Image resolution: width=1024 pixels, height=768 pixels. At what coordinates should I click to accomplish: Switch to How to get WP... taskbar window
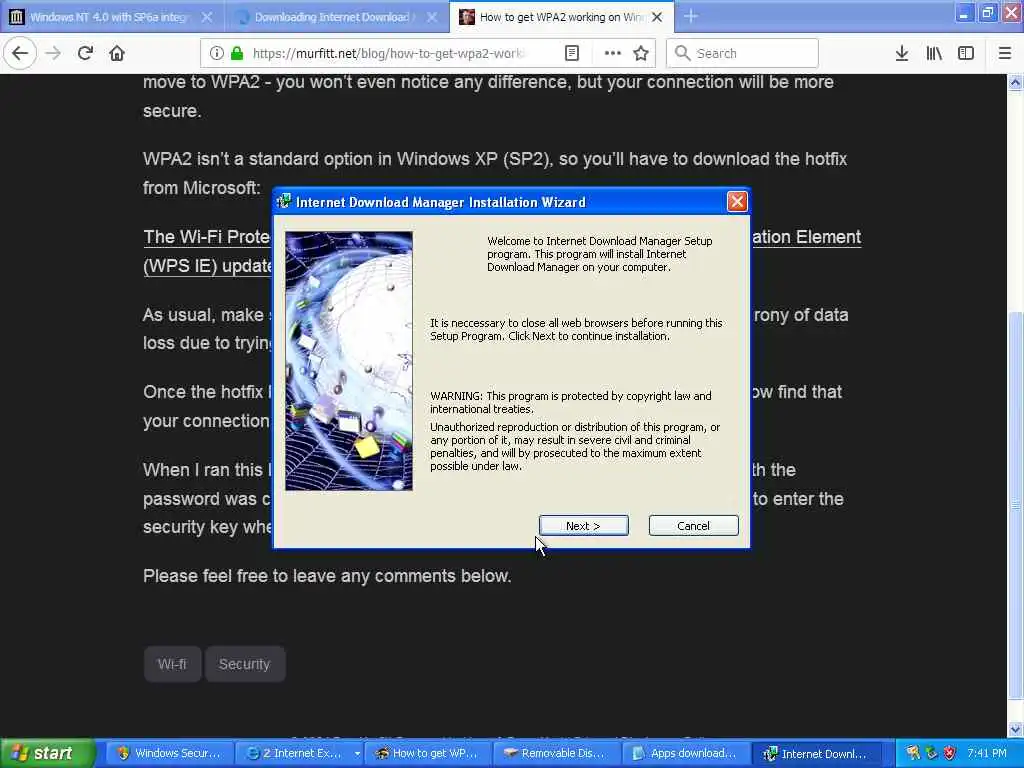pyautogui.click(x=428, y=753)
